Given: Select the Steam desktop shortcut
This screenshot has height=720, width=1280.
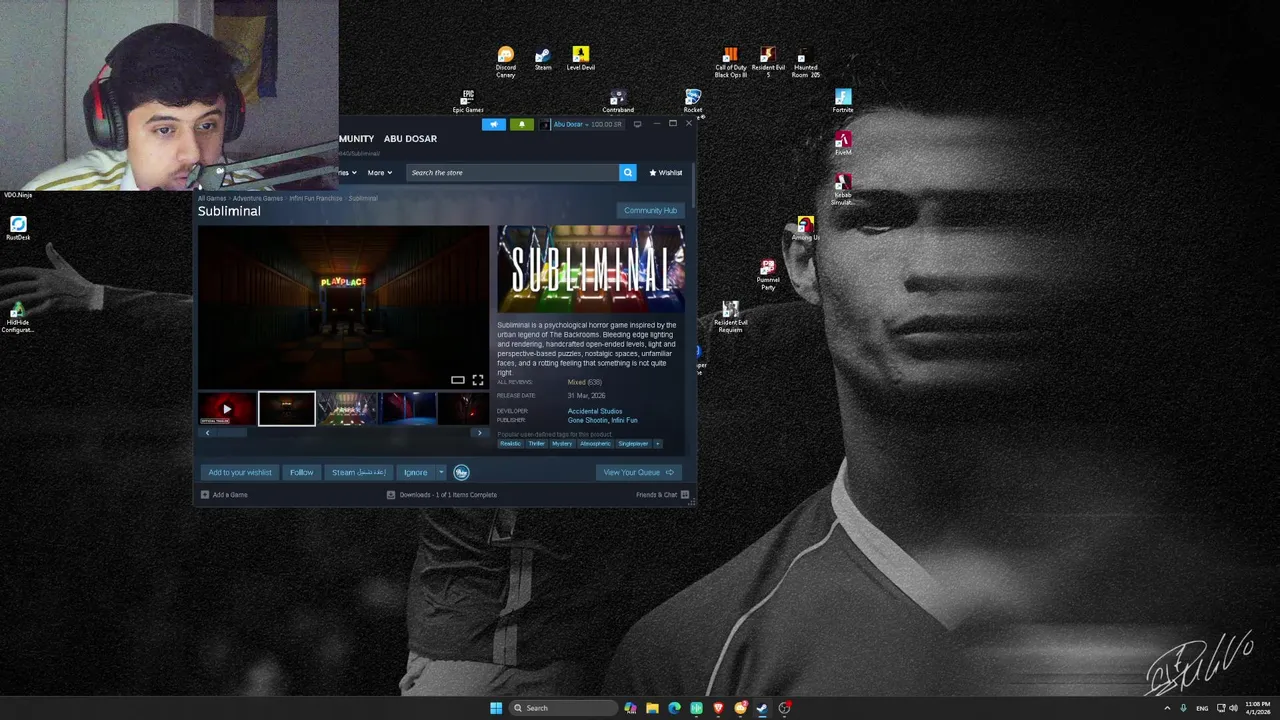Looking at the screenshot, I should tap(543, 59).
